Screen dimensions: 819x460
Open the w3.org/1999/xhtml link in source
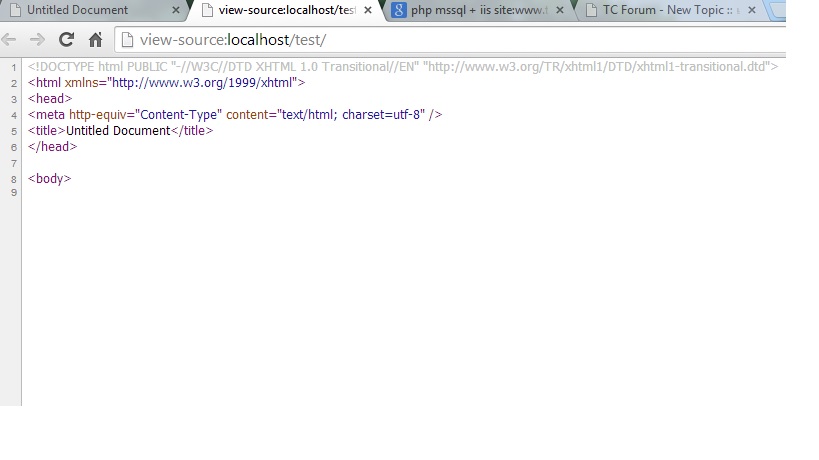click(202, 82)
